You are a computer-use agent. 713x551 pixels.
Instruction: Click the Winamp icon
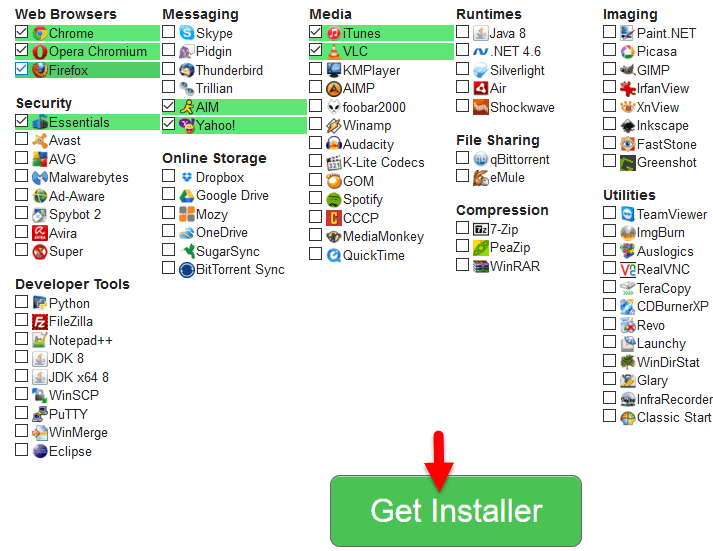tap(334, 125)
